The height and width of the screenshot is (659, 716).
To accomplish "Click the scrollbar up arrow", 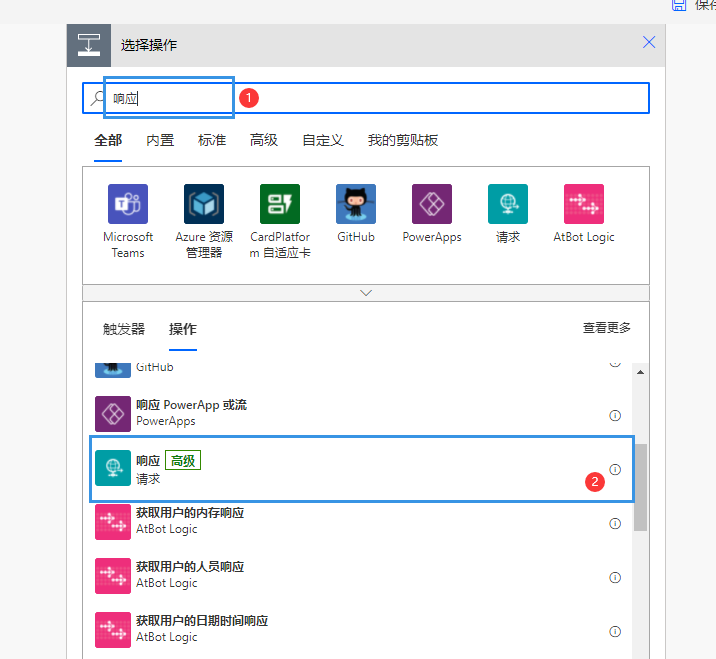I will pos(641,372).
